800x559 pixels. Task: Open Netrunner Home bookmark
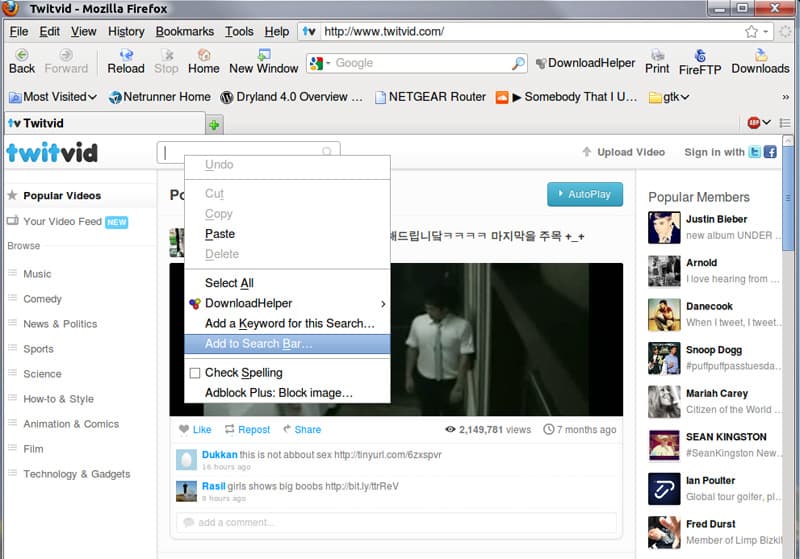pos(160,97)
